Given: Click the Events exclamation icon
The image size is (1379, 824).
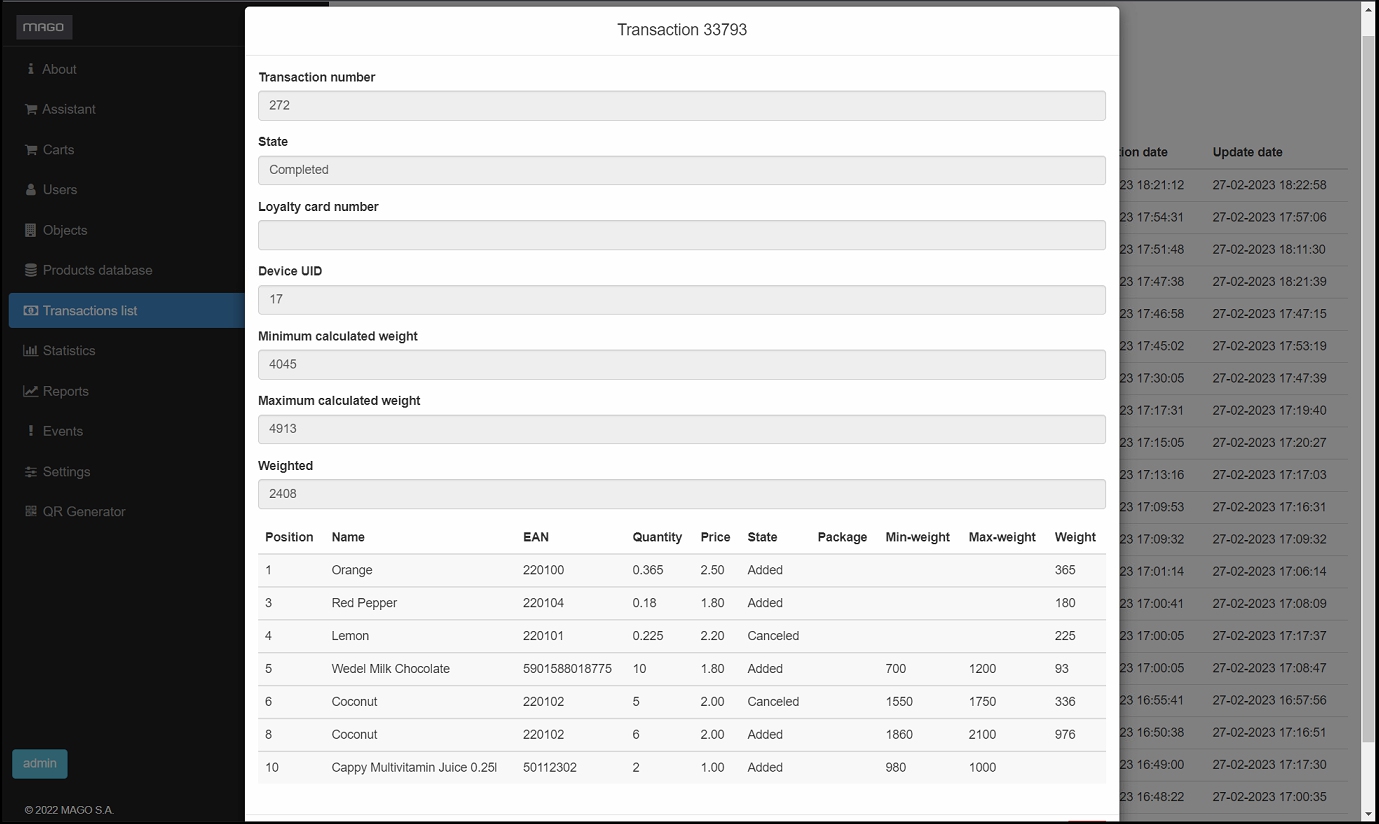Looking at the screenshot, I should [31, 431].
